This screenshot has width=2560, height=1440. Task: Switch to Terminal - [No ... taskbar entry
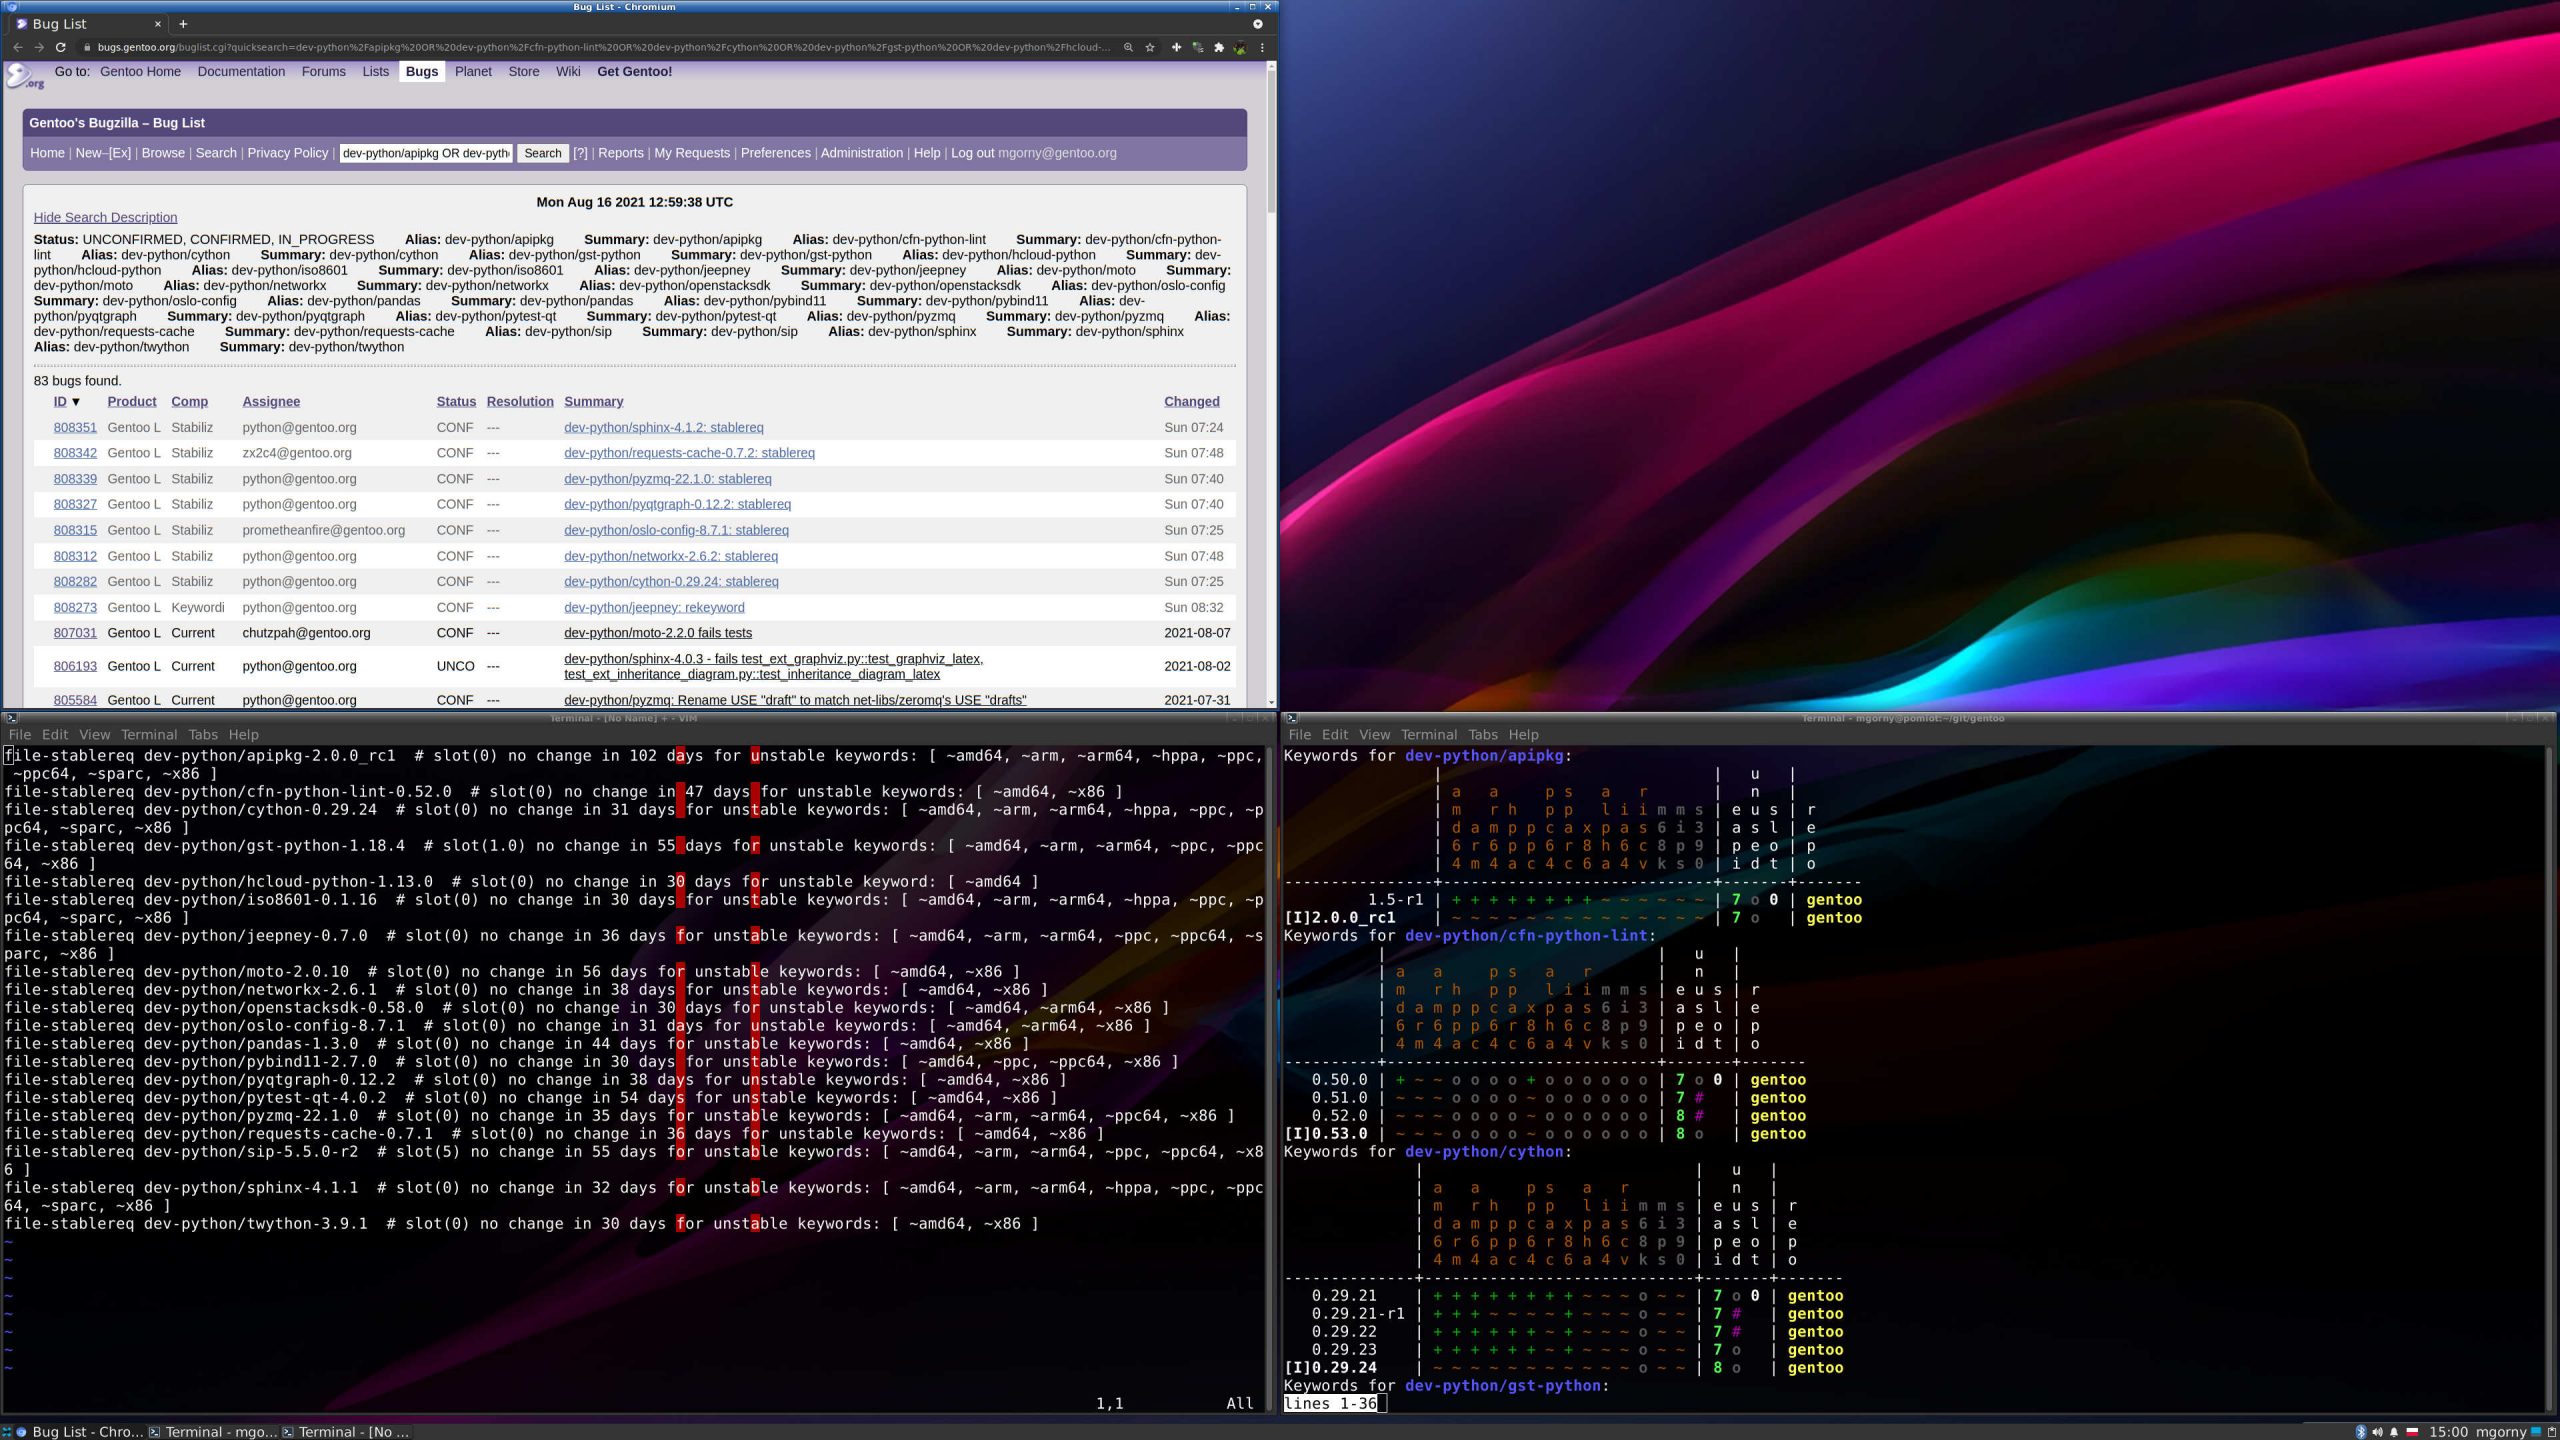347,1432
